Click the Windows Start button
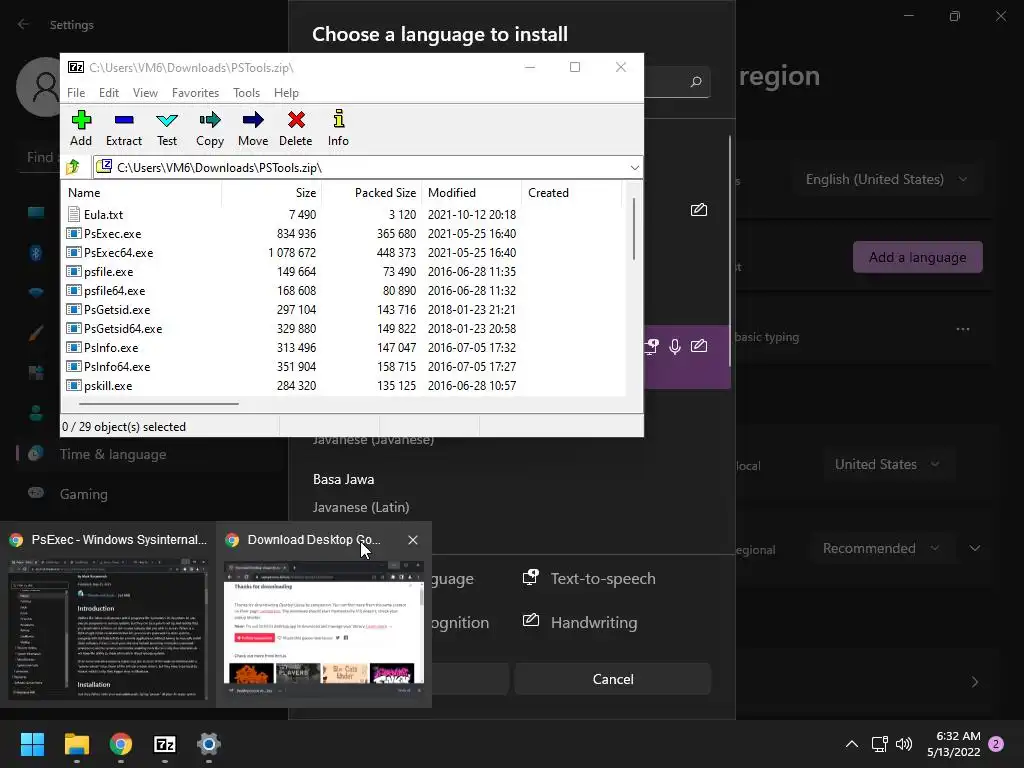The image size is (1024, 768). [32, 744]
